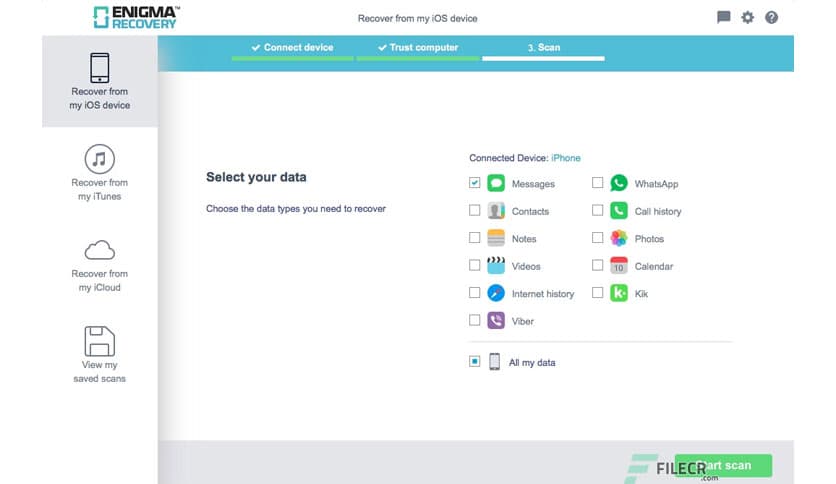The height and width of the screenshot is (484, 836).
Task: Open Recover from my iTunes sidebar item
Action: coord(100,173)
